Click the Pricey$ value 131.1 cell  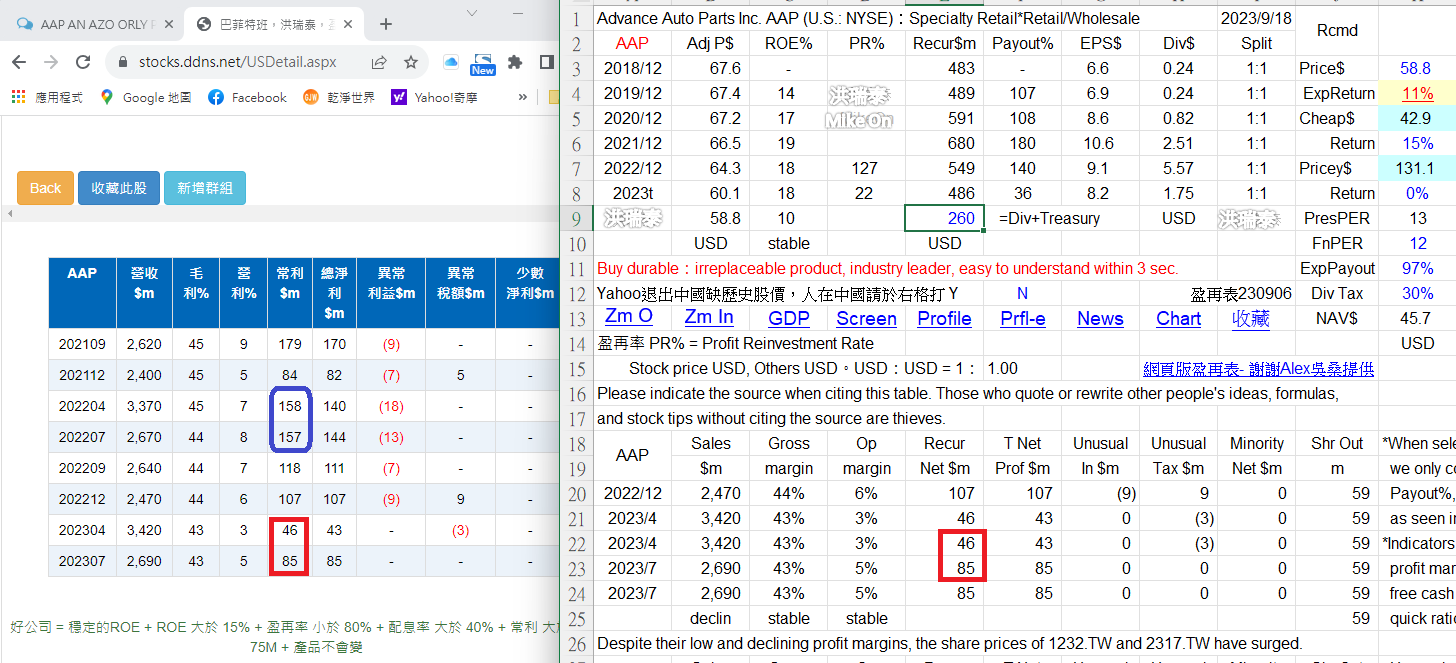click(x=1417, y=168)
